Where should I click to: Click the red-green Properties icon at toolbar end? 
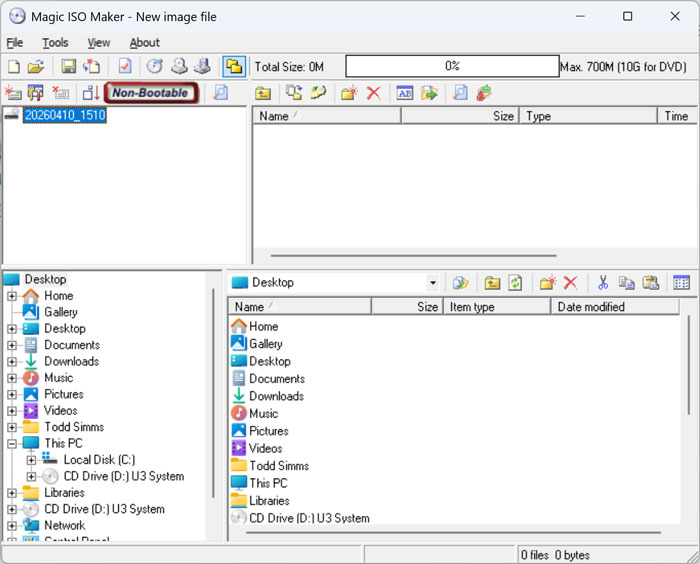484,93
